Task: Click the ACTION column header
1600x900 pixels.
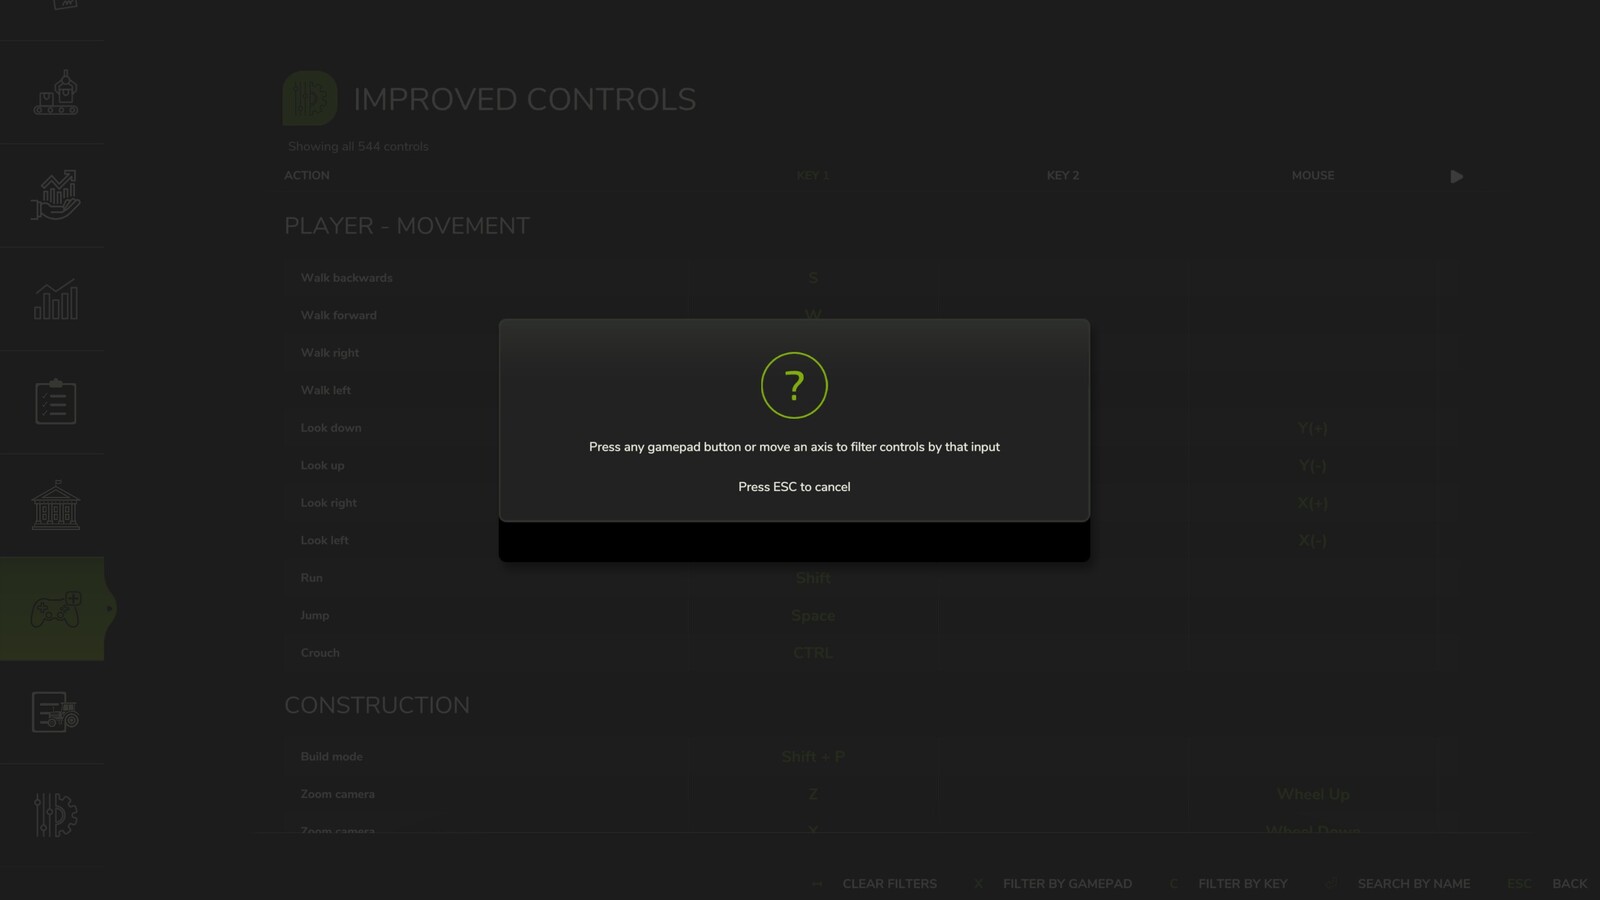Action: coord(306,175)
